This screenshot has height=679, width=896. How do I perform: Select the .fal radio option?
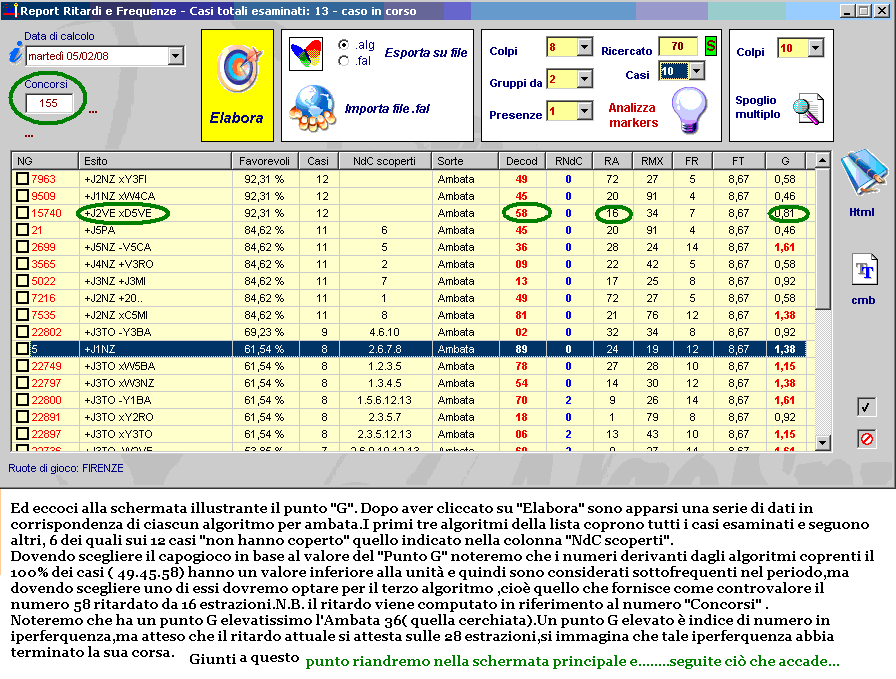pyautogui.click(x=343, y=61)
